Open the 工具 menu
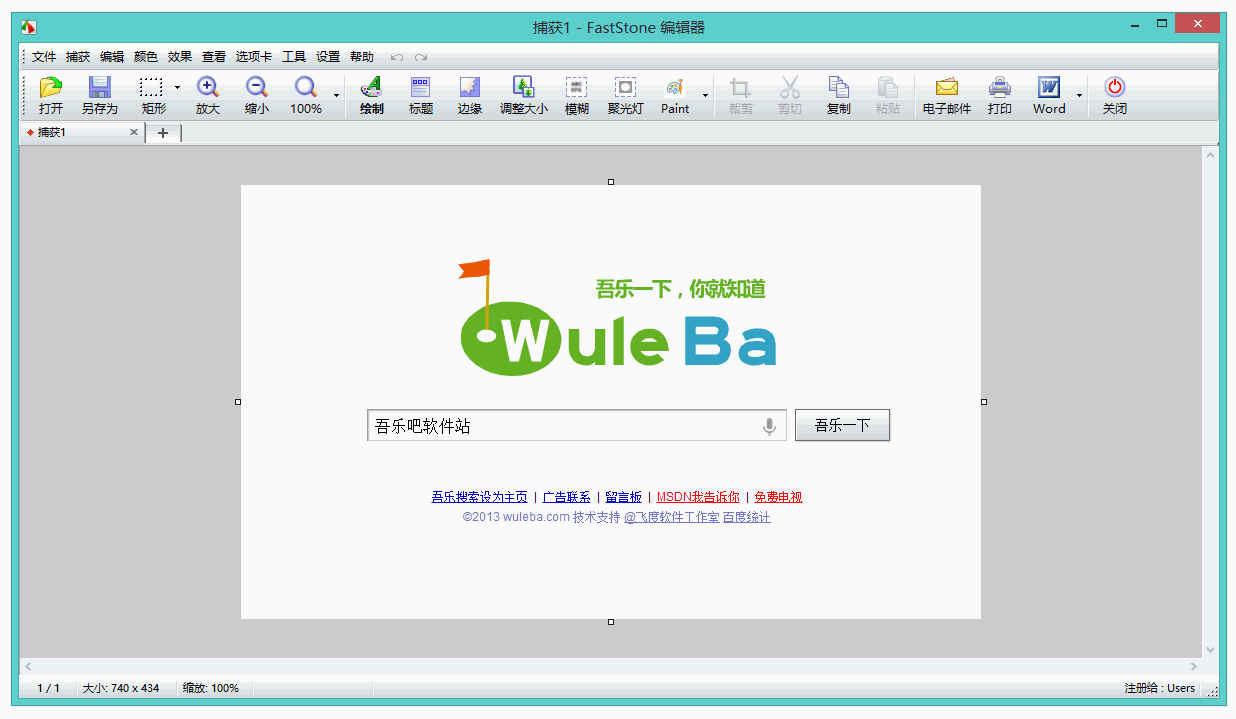Viewport: 1236px width, 719px height. [x=294, y=57]
